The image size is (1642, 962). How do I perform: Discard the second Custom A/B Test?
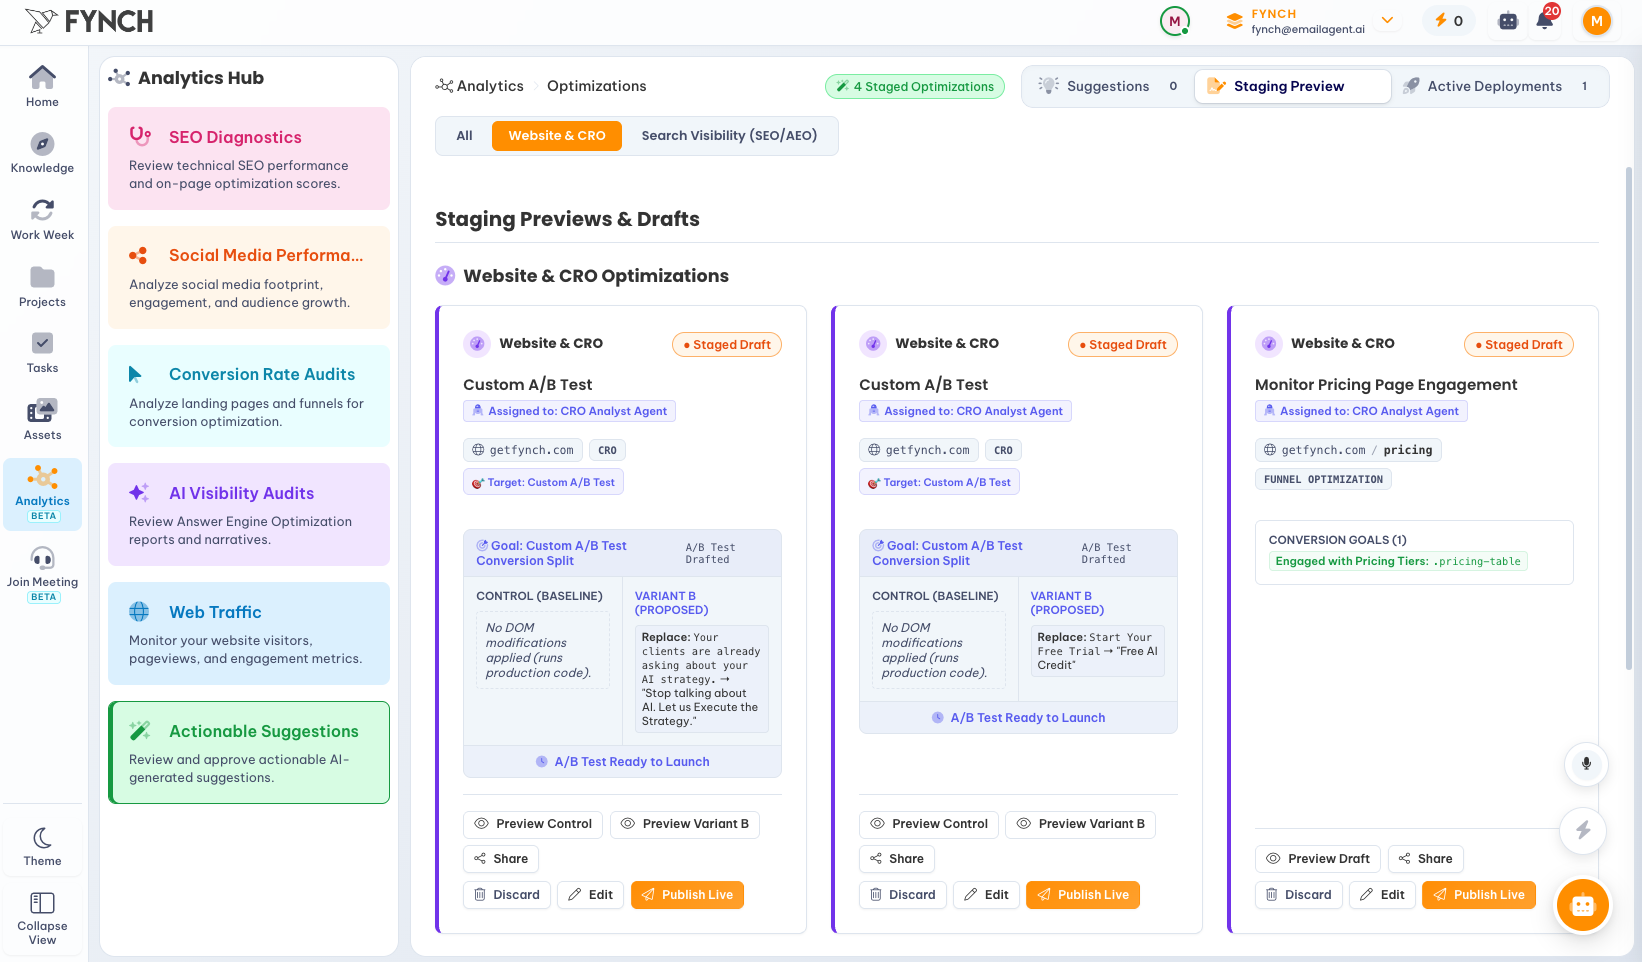(903, 895)
